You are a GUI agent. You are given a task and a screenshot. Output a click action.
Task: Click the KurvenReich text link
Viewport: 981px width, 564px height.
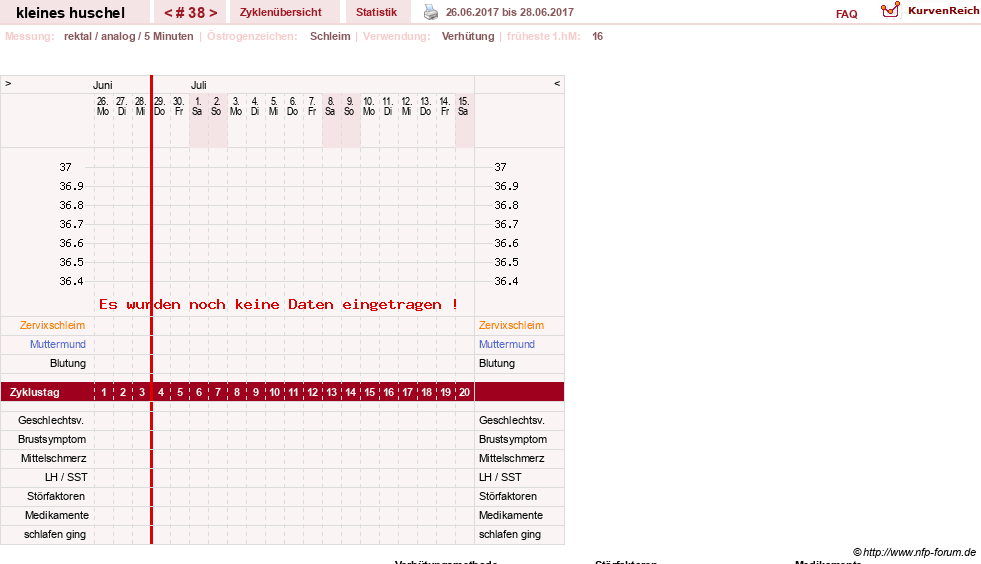943,11
